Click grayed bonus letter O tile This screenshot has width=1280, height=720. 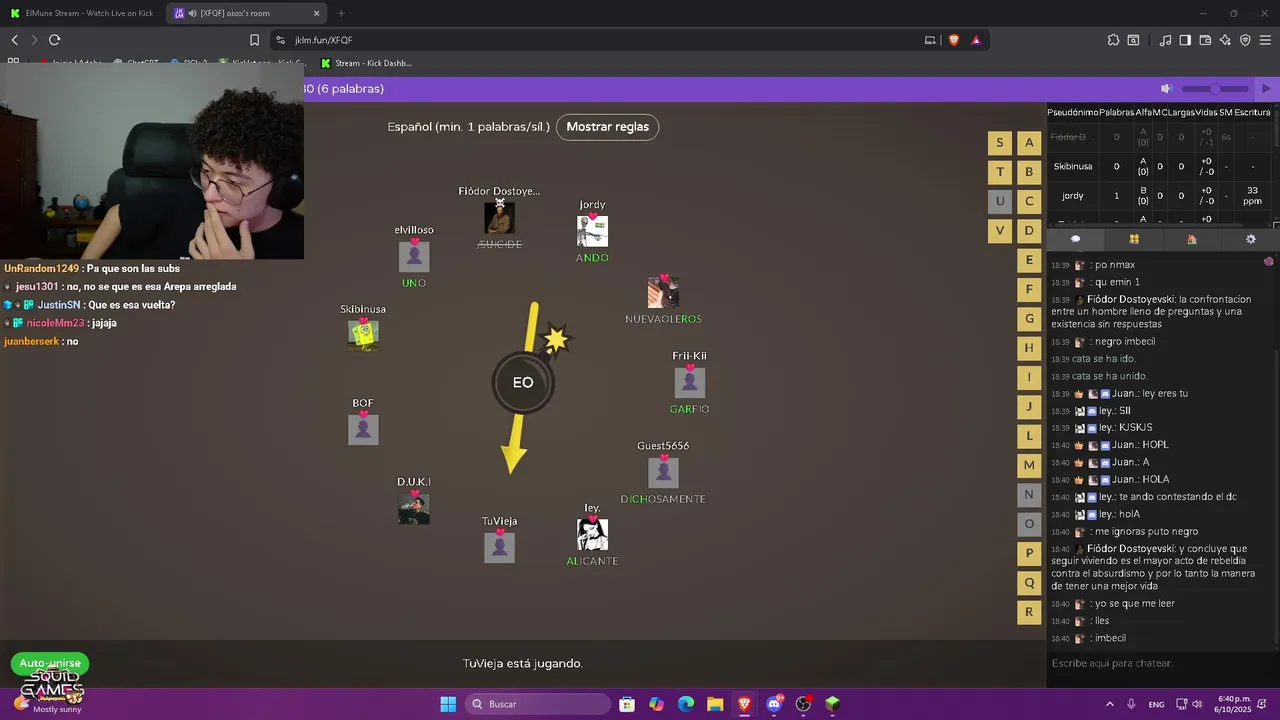pos(1029,524)
